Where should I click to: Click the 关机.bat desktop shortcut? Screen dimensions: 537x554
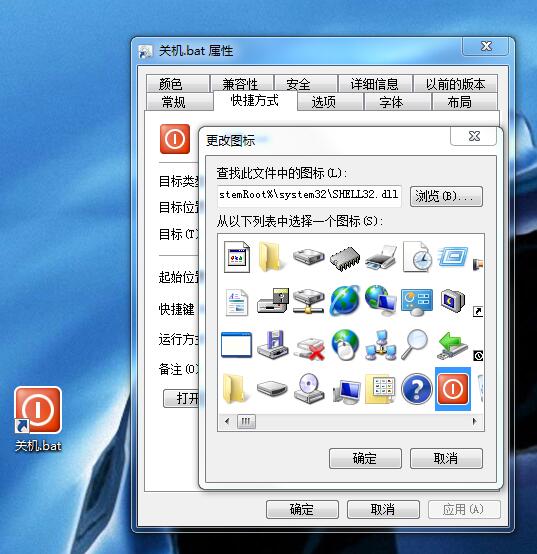(x=38, y=419)
